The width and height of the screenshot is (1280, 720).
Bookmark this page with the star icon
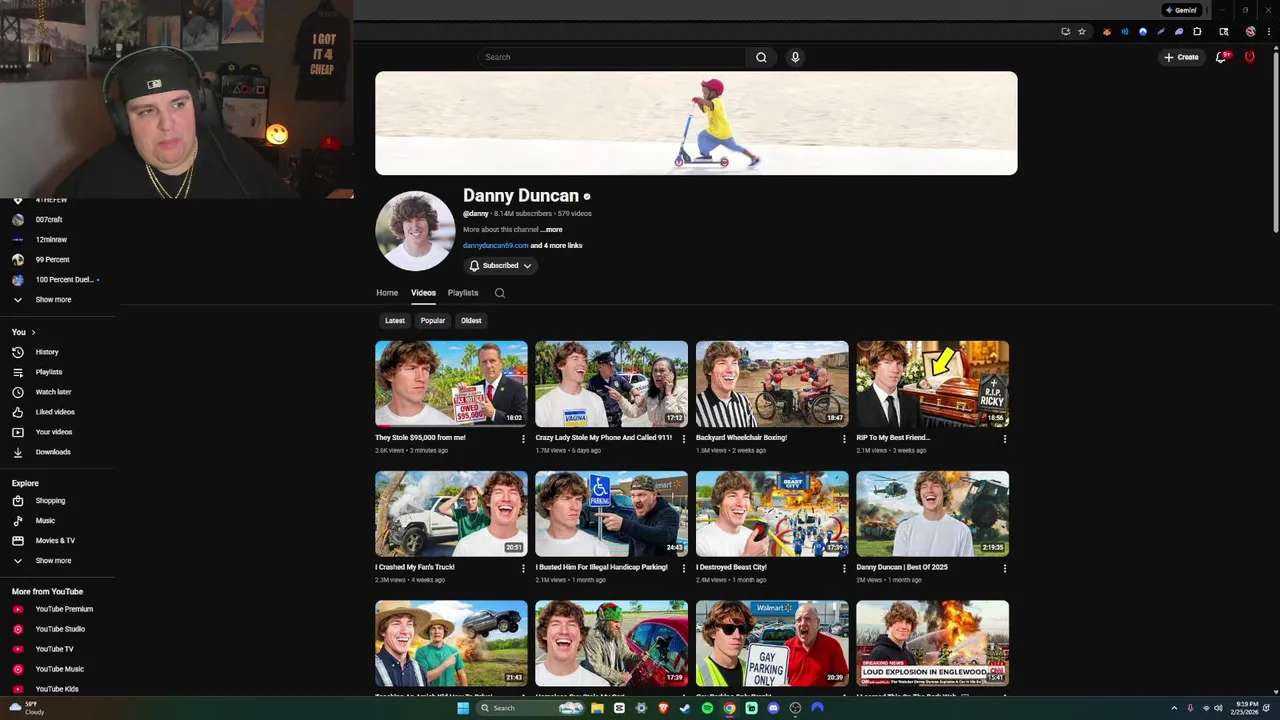pos(1081,31)
